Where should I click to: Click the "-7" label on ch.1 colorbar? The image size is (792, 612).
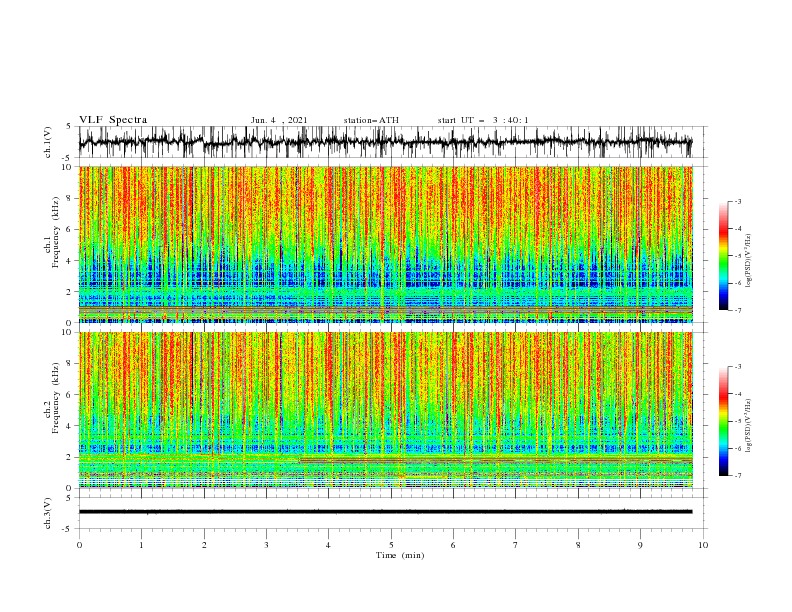coord(737,310)
